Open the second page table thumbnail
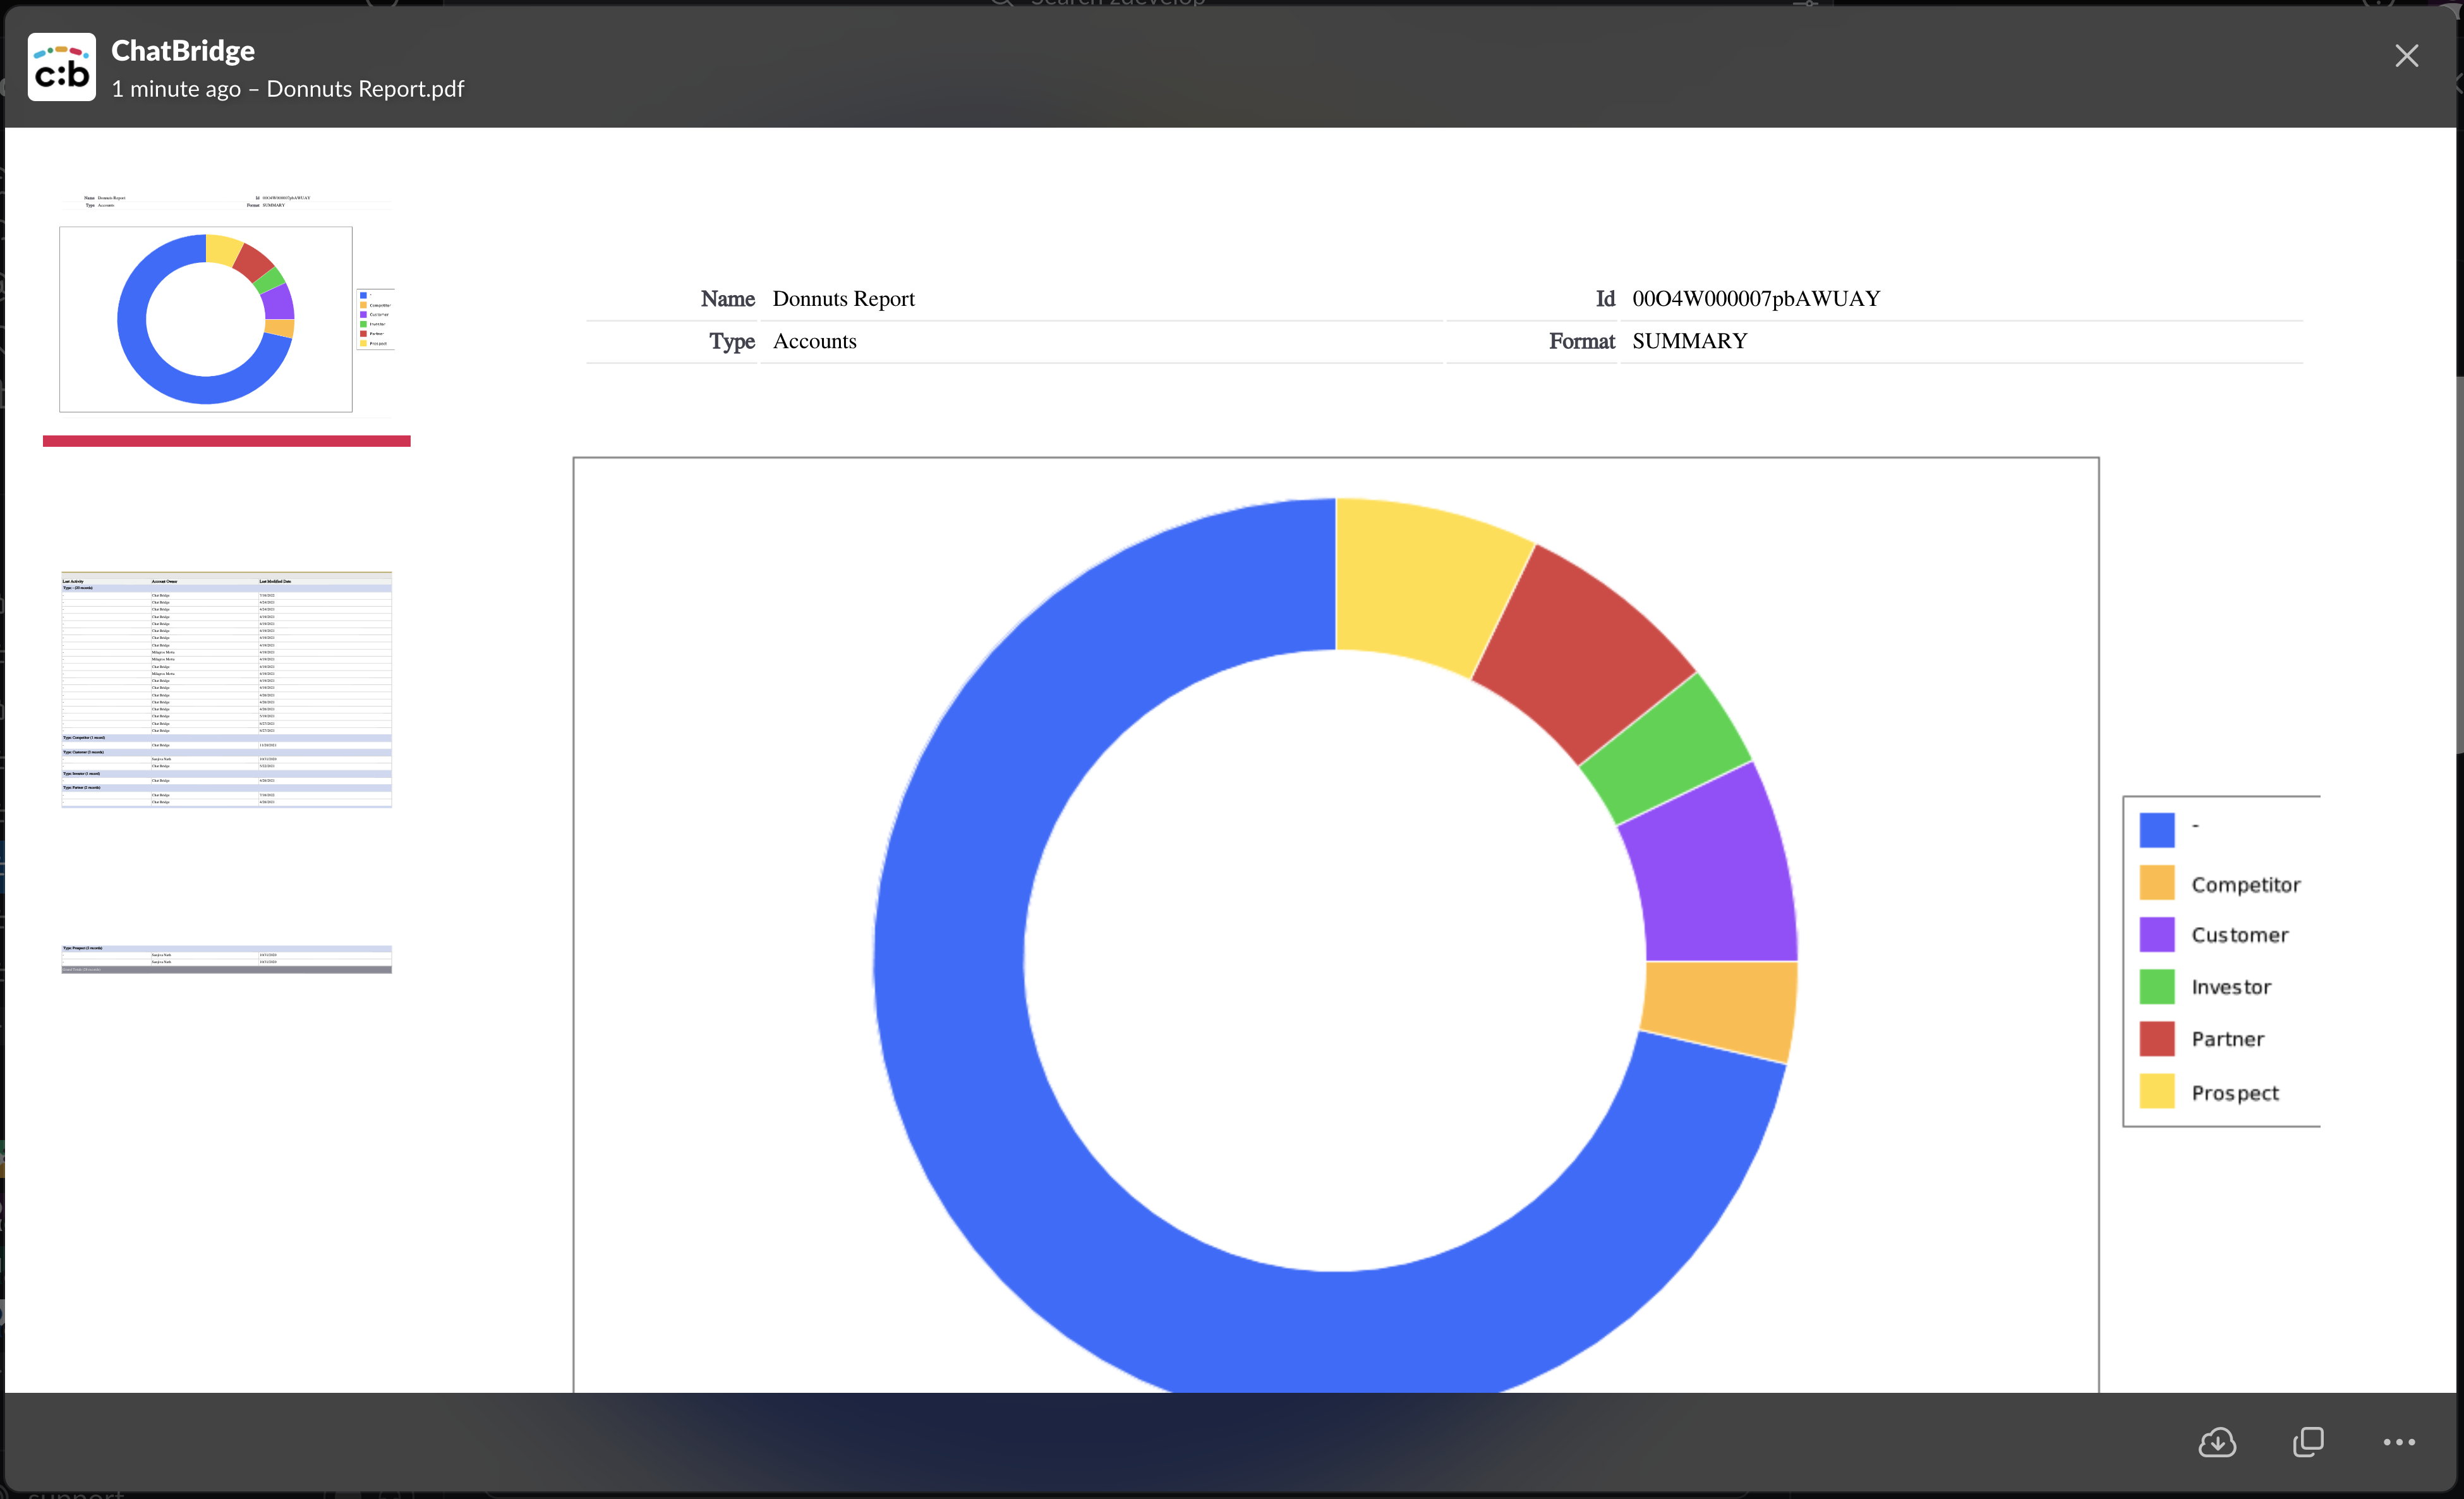 tap(227, 689)
